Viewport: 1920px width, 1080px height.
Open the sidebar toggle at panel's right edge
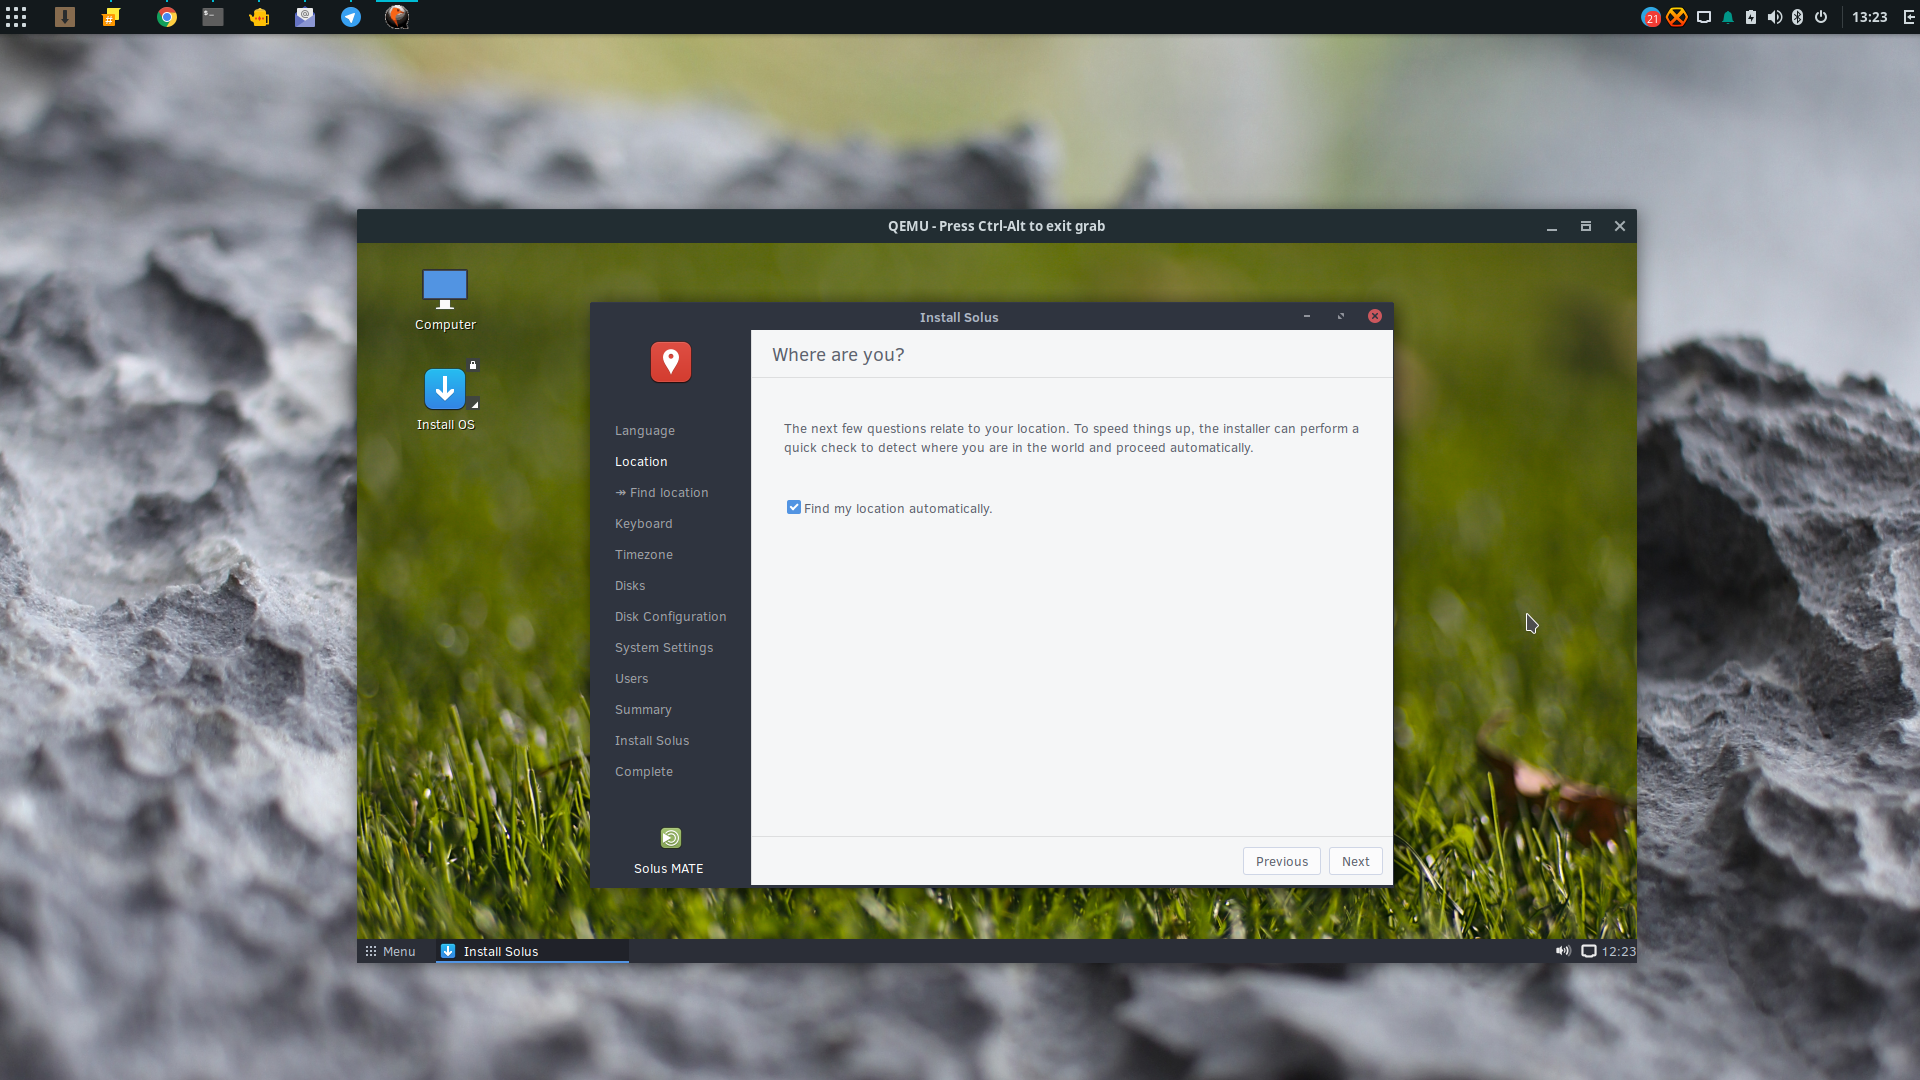1909,17
